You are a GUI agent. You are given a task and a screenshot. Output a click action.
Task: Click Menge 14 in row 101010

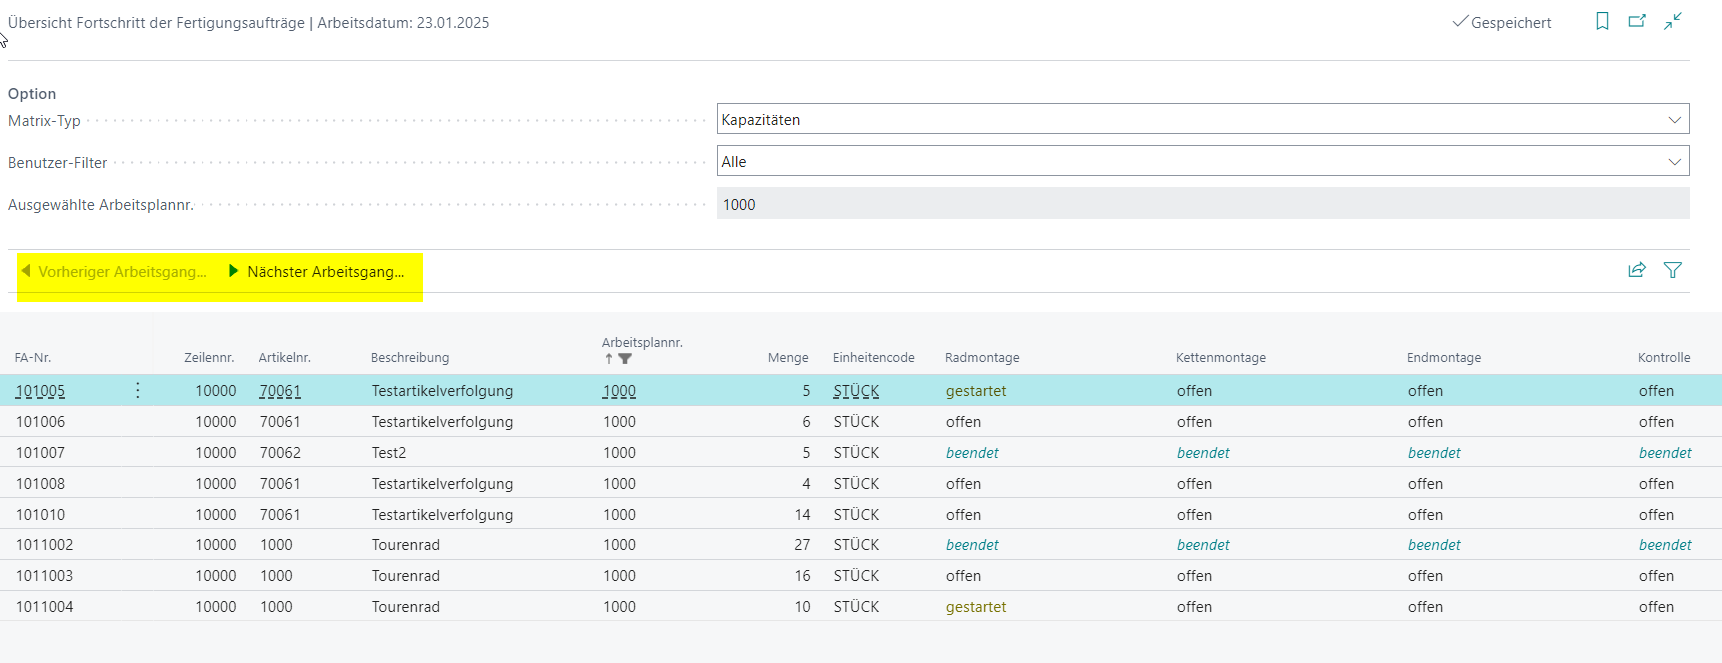coord(802,515)
